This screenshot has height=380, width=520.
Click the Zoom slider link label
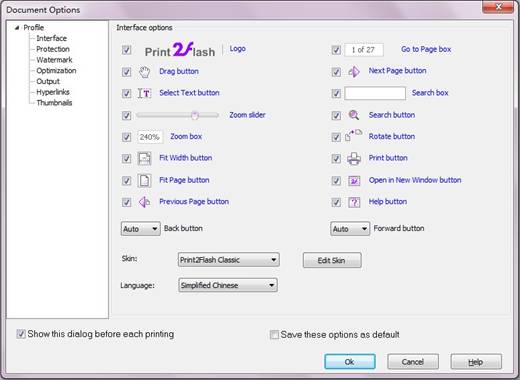[x=247, y=115]
